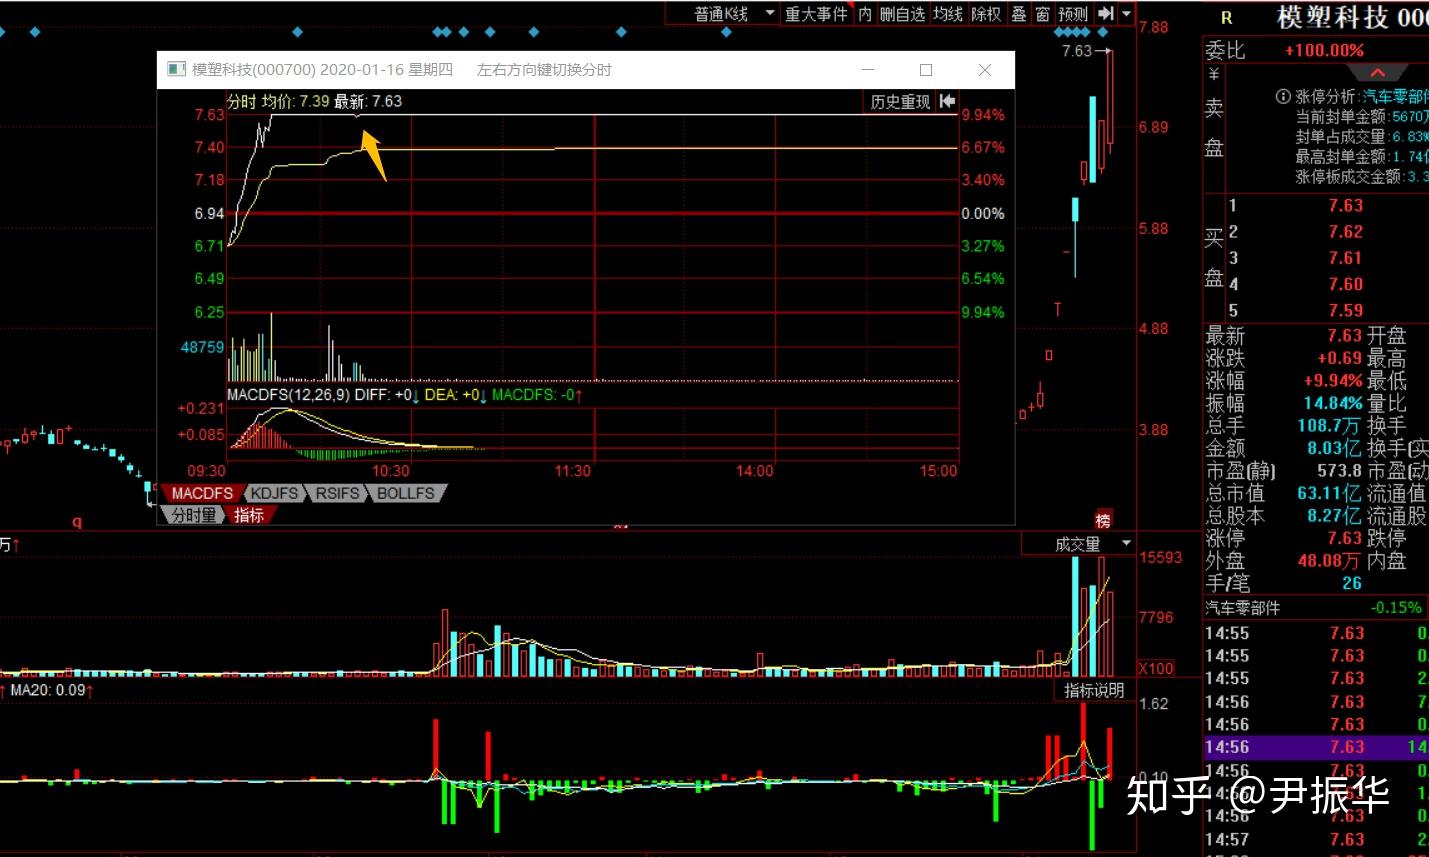Click the X100 volume unit label
The width and height of the screenshot is (1429, 857).
(1157, 668)
